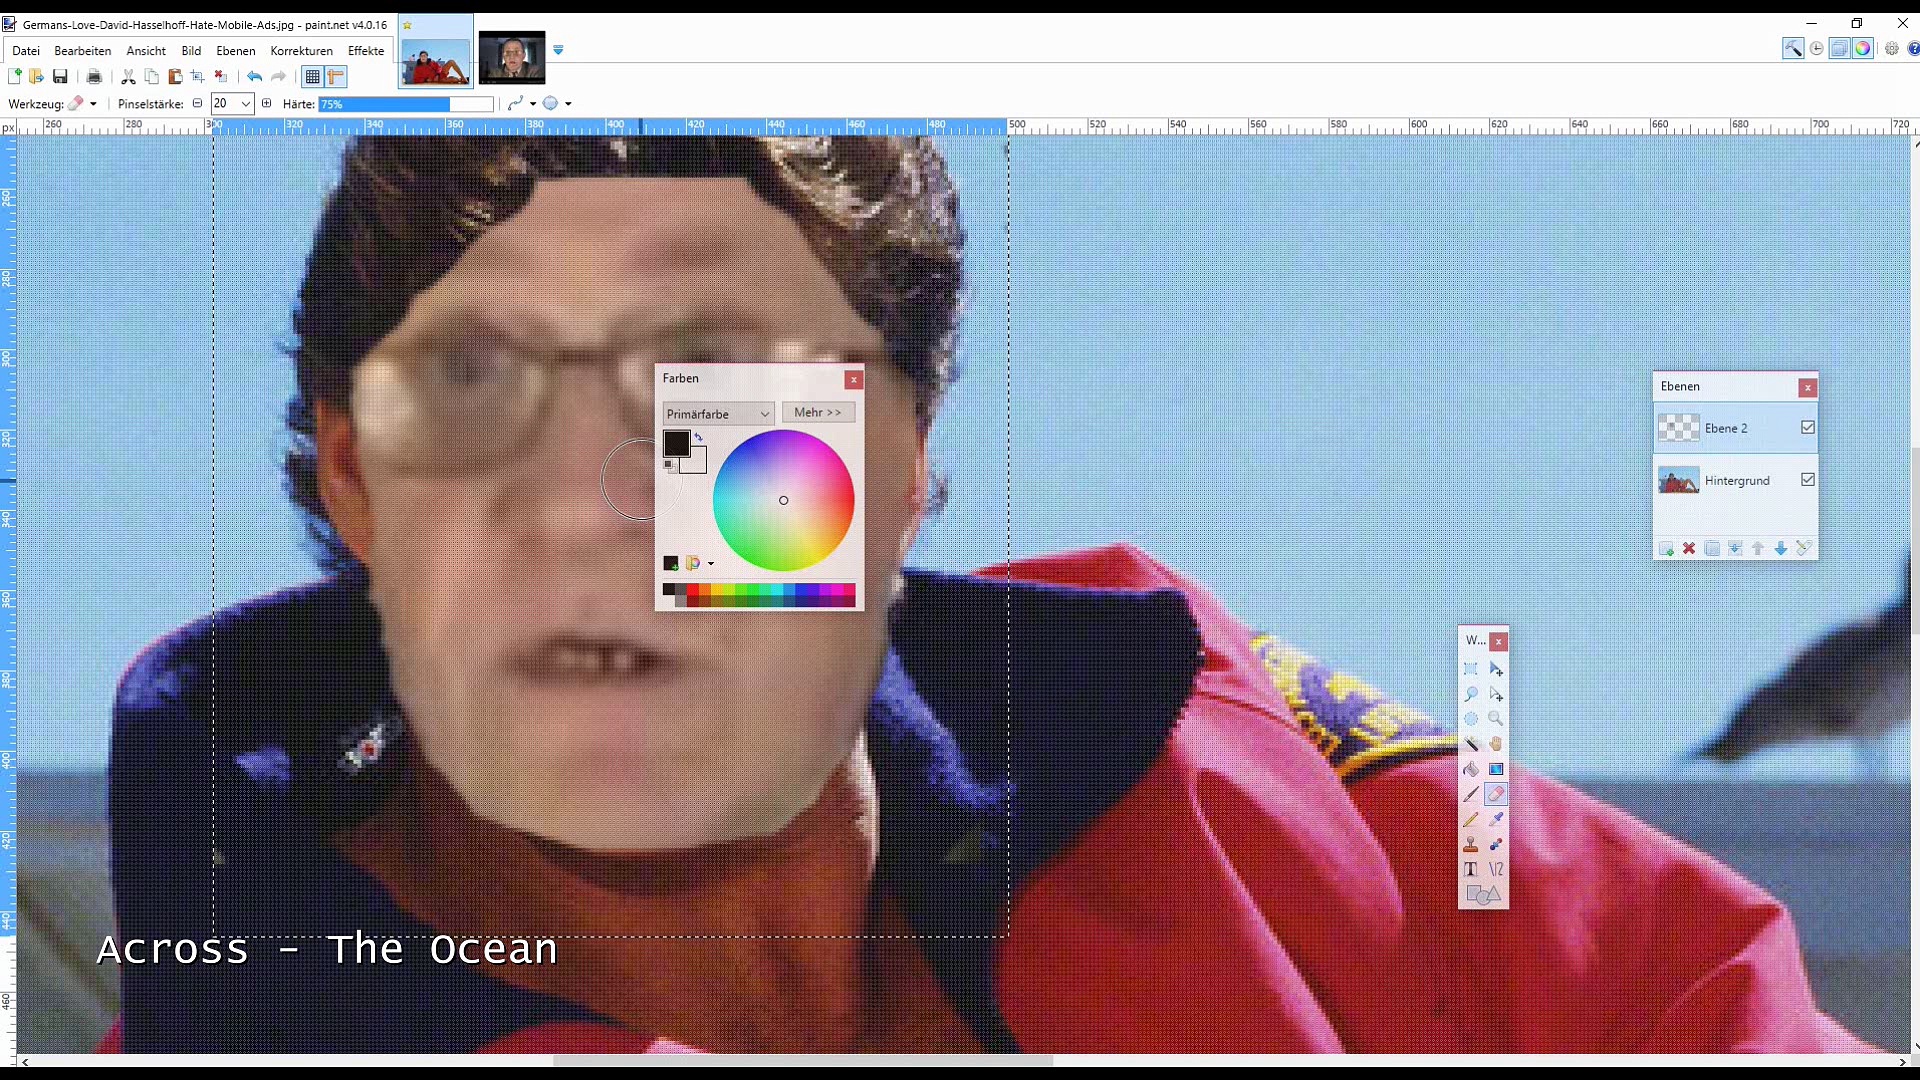Open the Effekte menu

coord(365,51)
